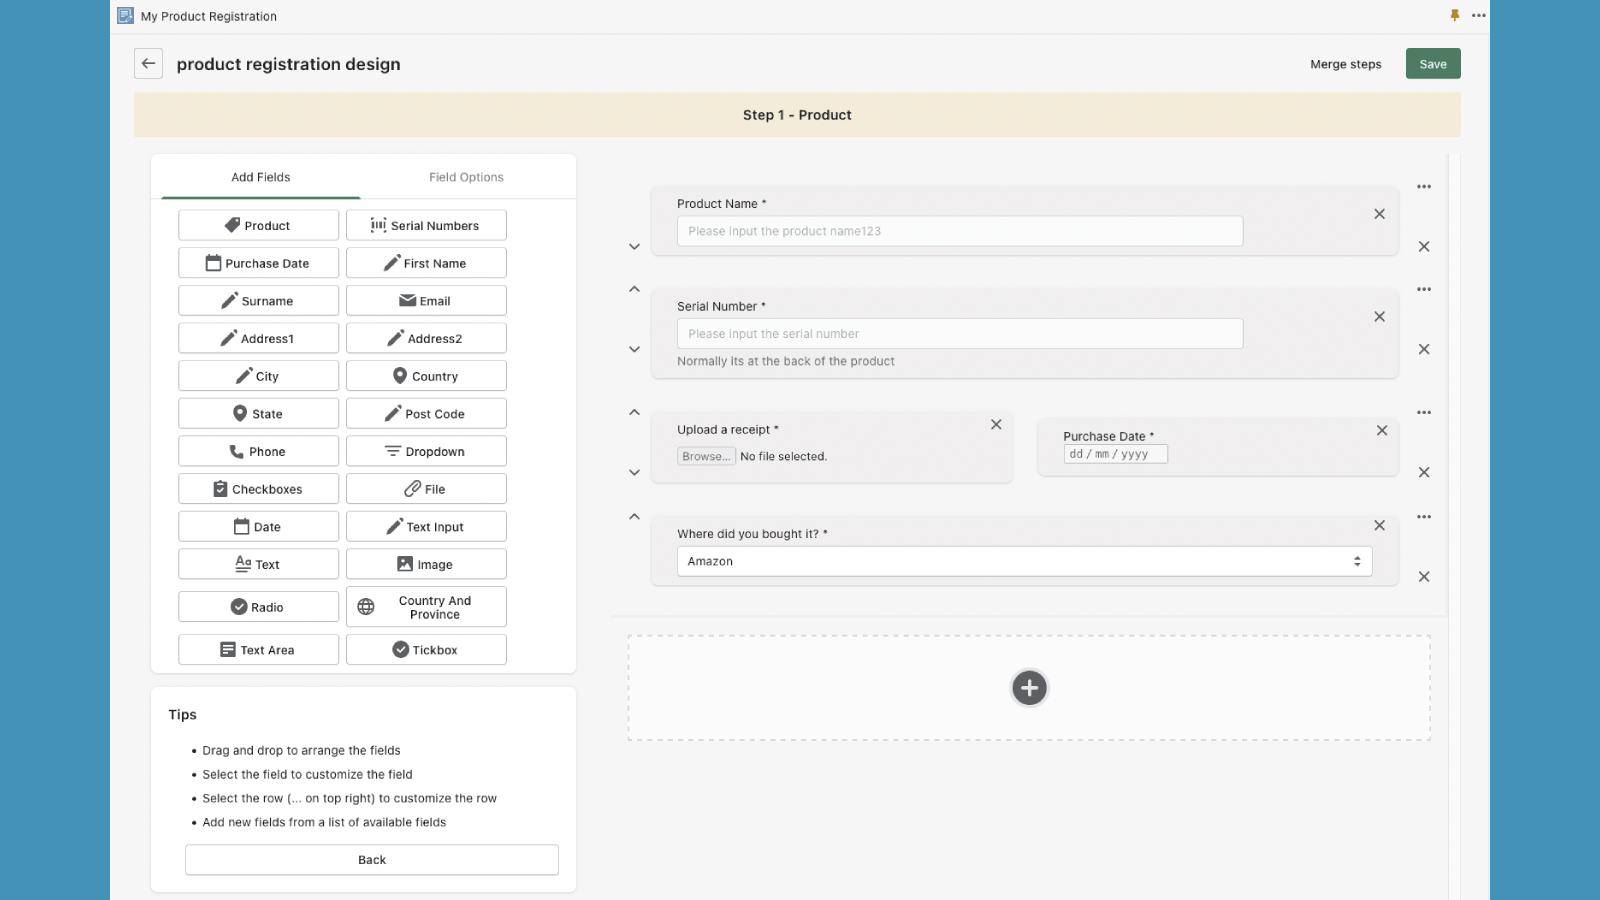Add a Purchase Date field

(x=258, y=262)
